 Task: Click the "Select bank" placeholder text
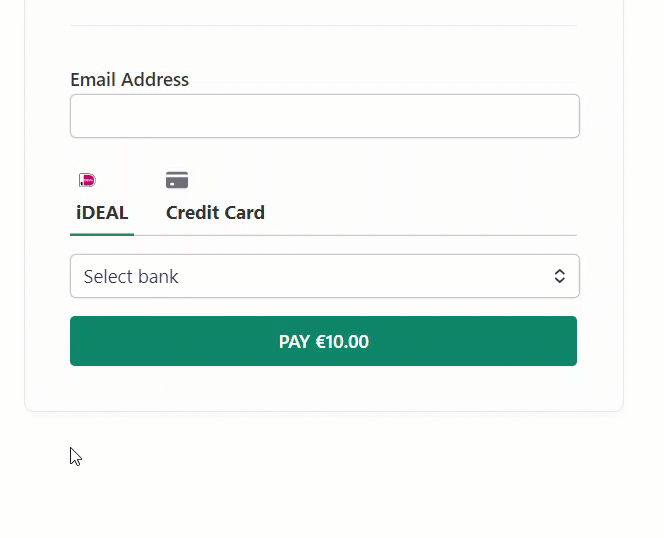131,277
